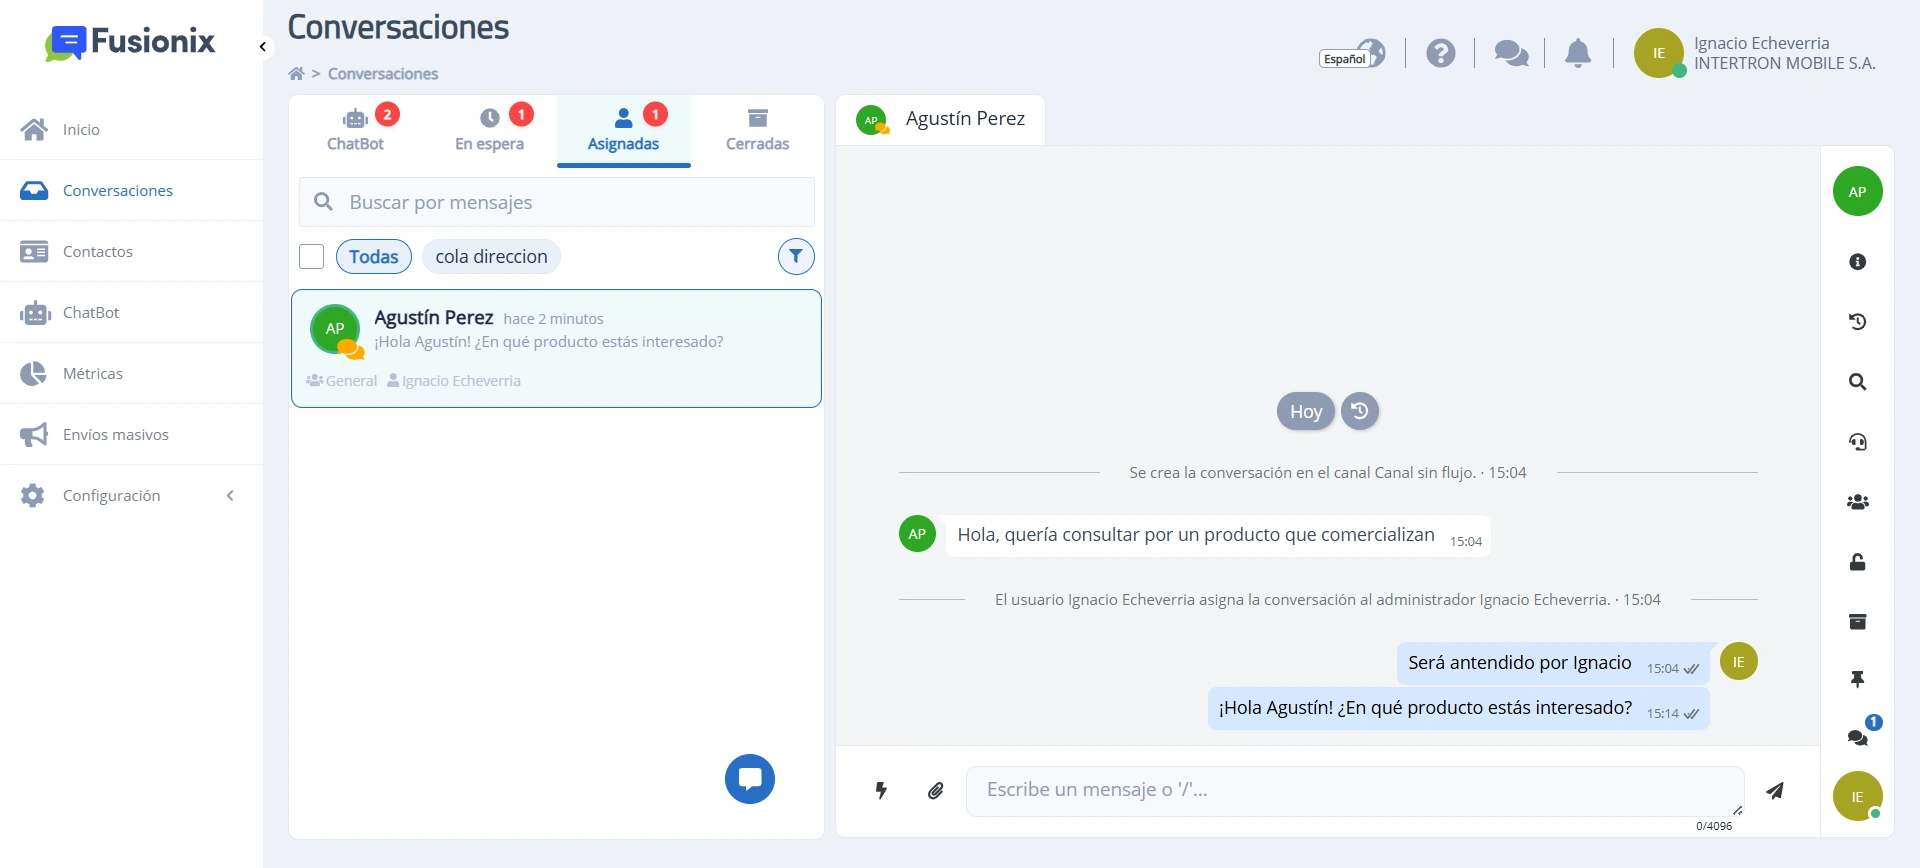
Task: Open the Español language selector
Action: (x=1352, y=54)
